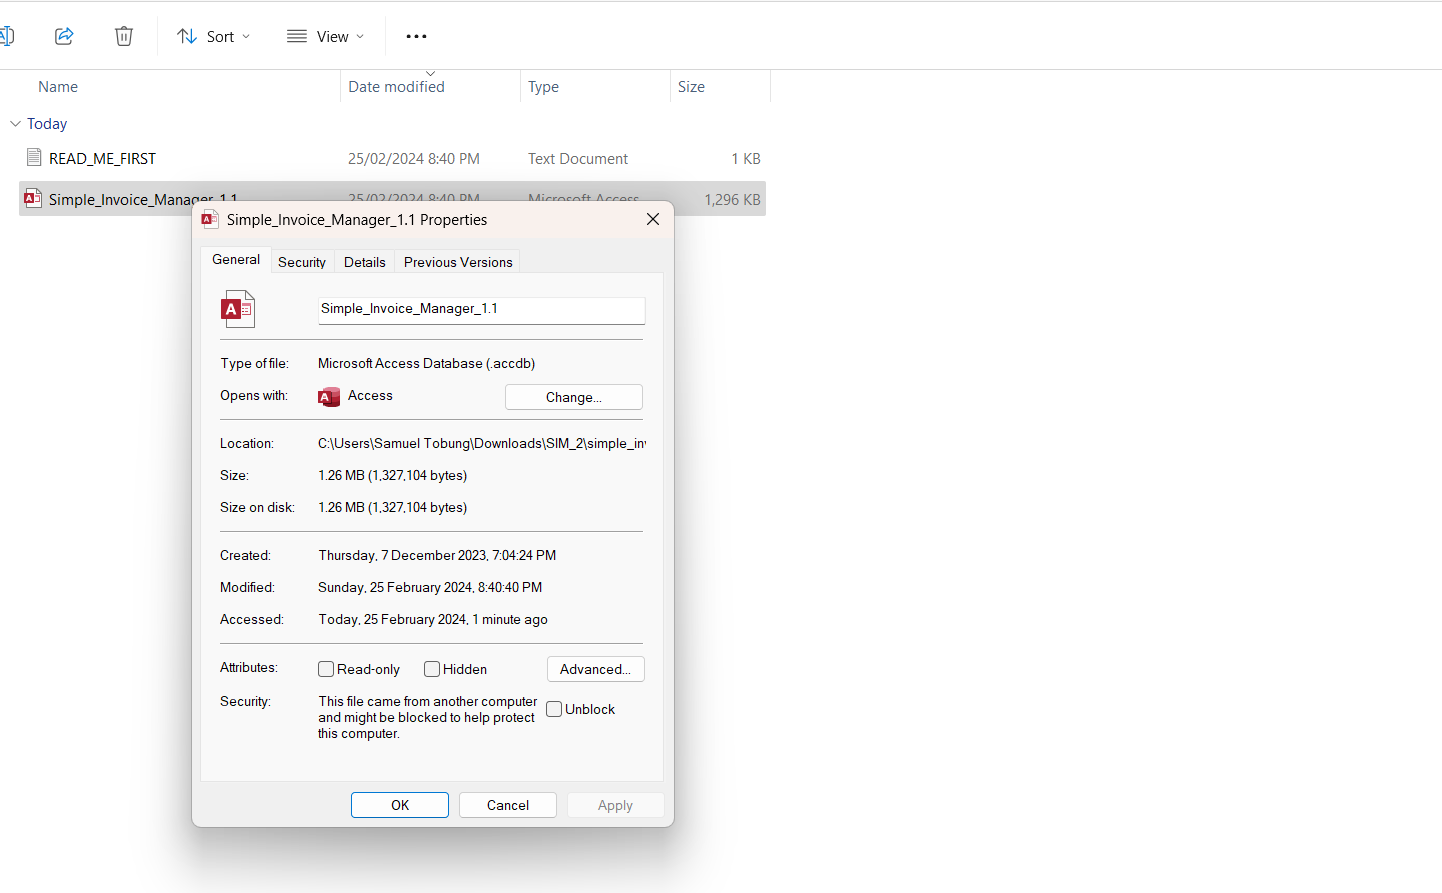Switch to the General tab
Screen dimensions: 1442x893
pos(236,260)
